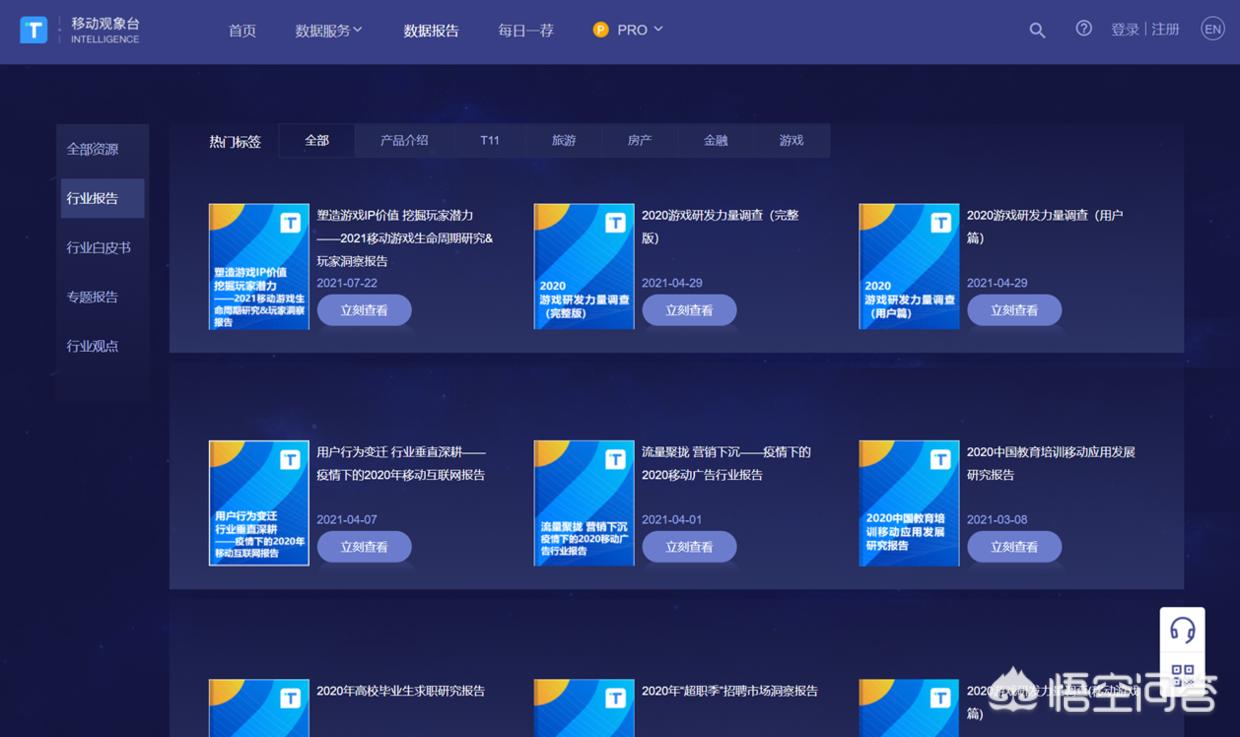Click 立刻查看 for 塑造游戏IP价值 report
The width and height of the screenshot is (1240, 737).
pos(364,310)
